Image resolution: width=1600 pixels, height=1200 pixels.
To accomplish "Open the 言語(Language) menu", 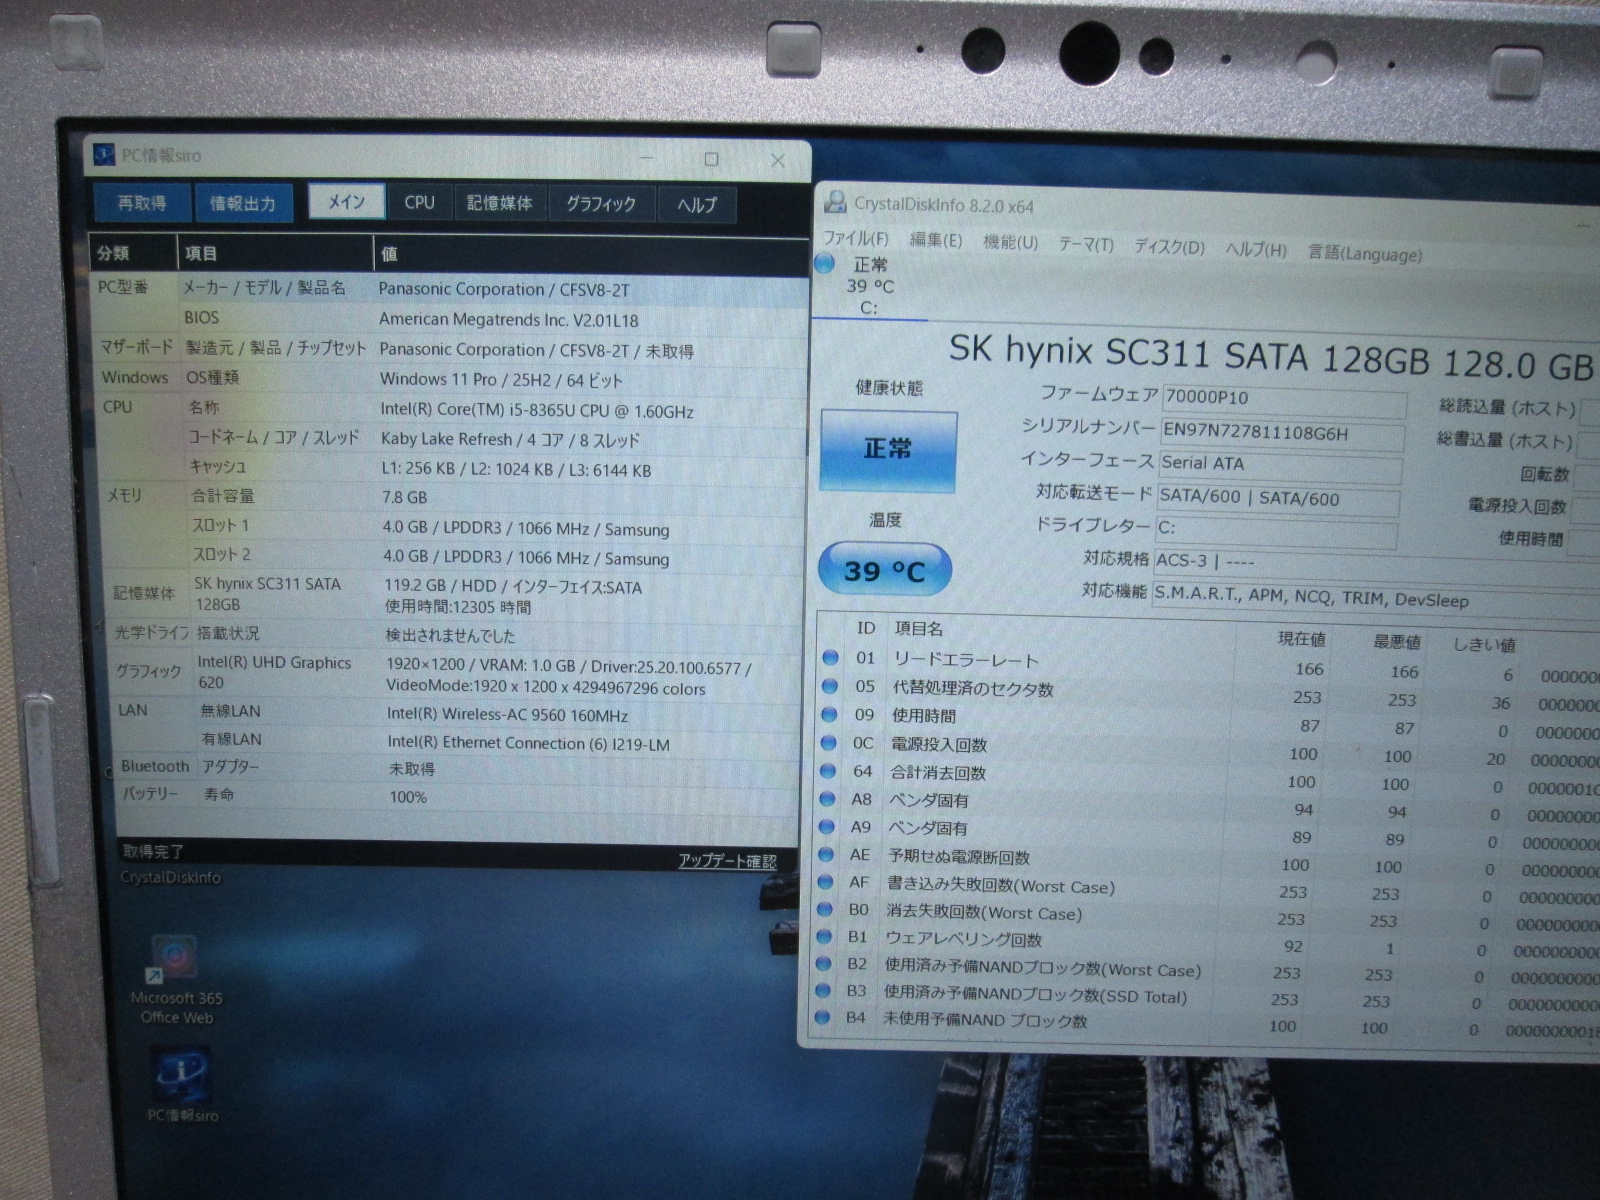I will coord(1365,253).
